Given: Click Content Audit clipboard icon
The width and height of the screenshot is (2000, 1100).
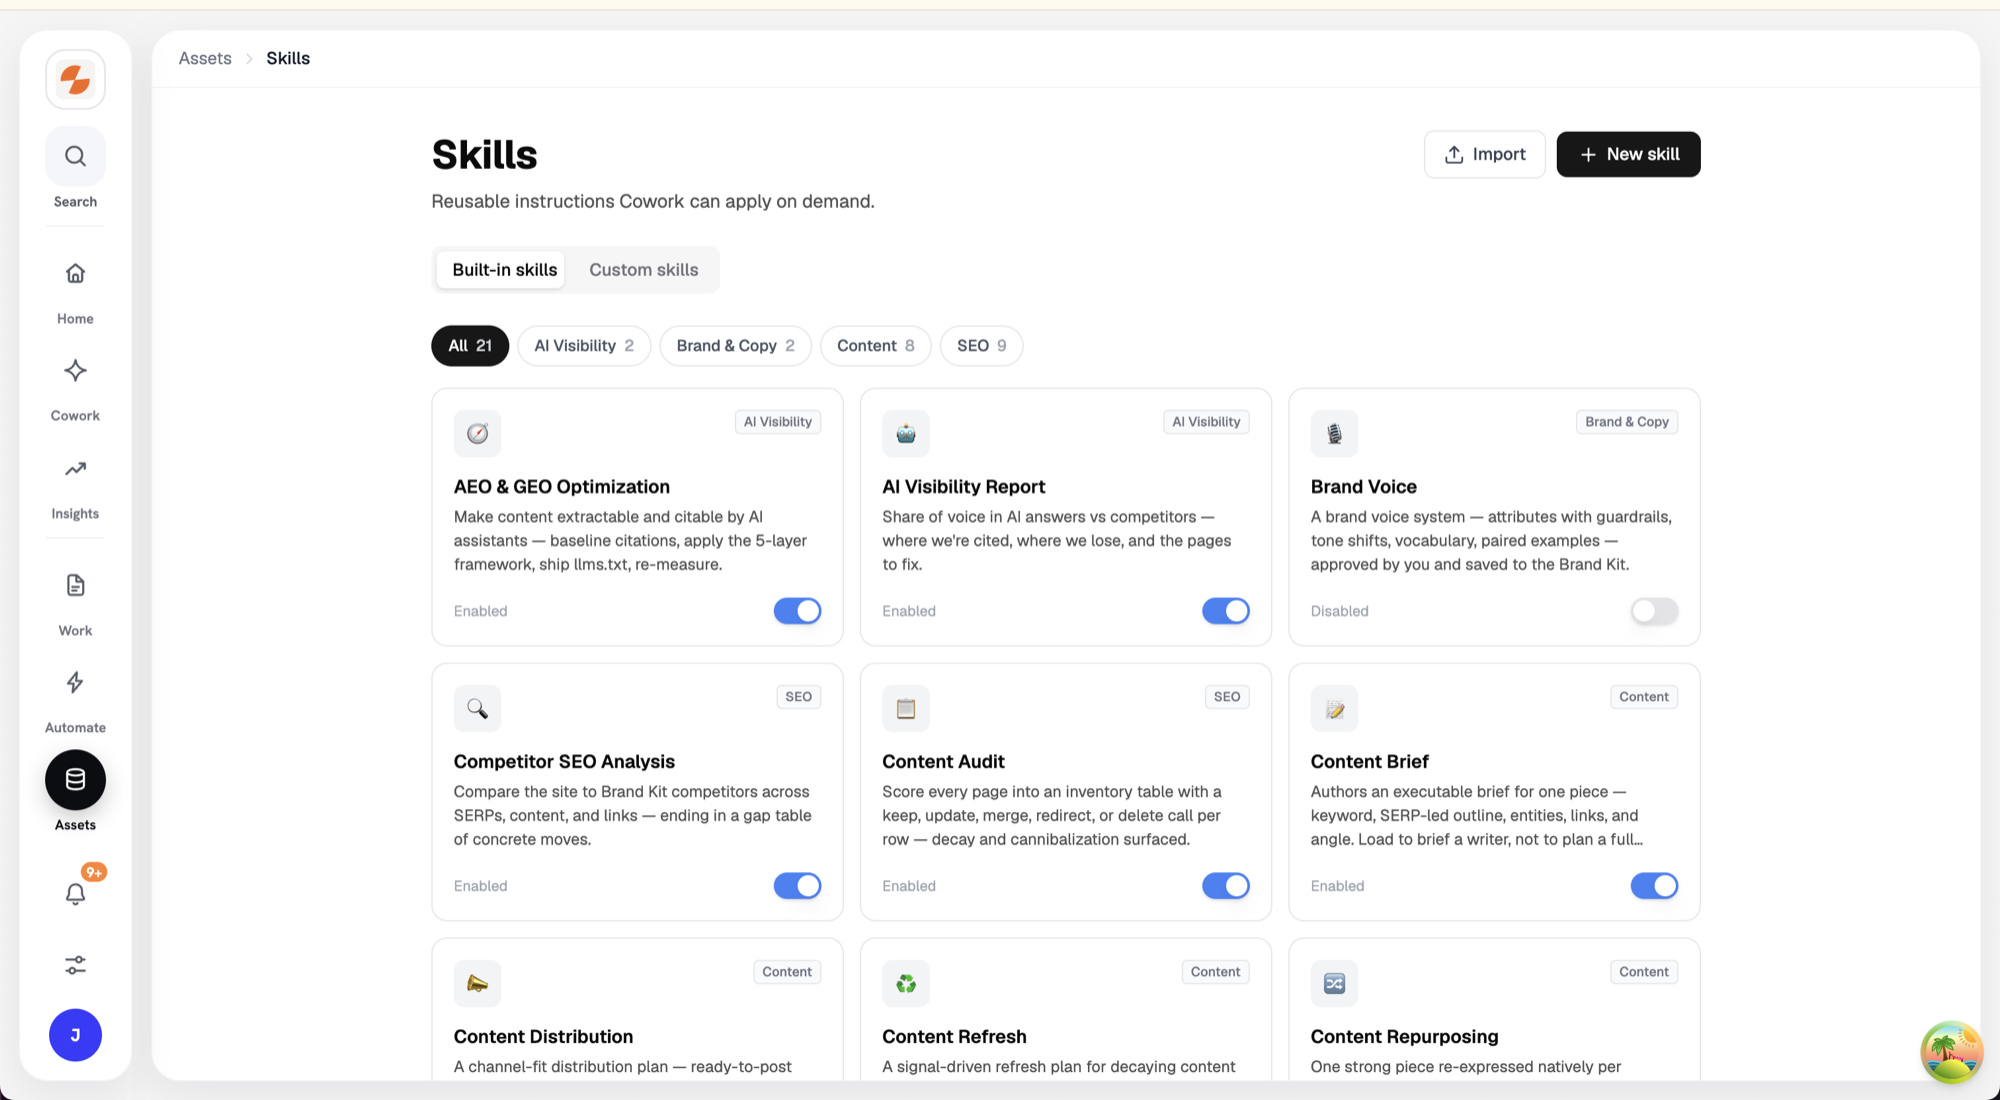Looking at the screenshot, I should pyautogui.click(x=906, y=708).
